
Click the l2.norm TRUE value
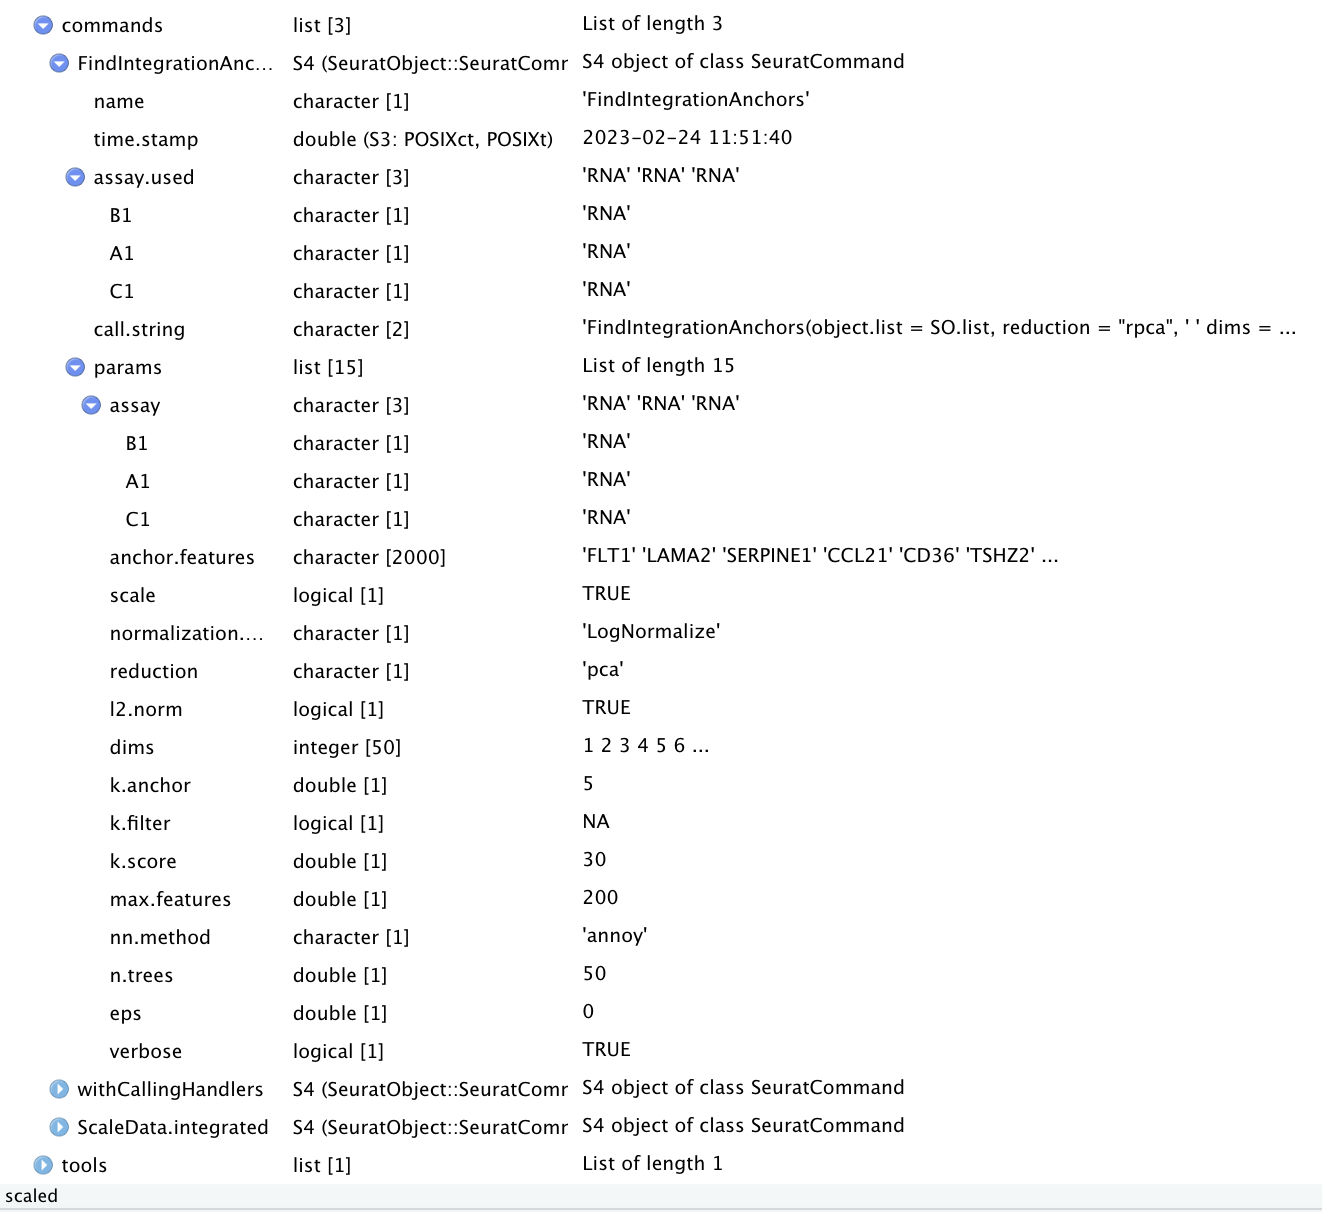(x=605, y=707)
